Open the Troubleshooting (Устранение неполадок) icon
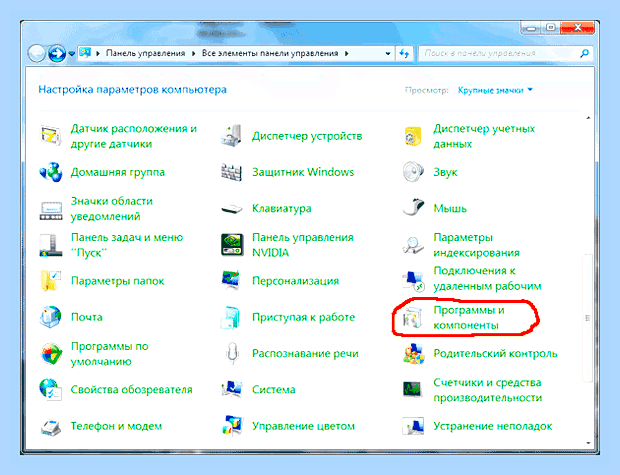Viewport: 620px width, 475px height. pyautogui.click(x=413, y=426)
